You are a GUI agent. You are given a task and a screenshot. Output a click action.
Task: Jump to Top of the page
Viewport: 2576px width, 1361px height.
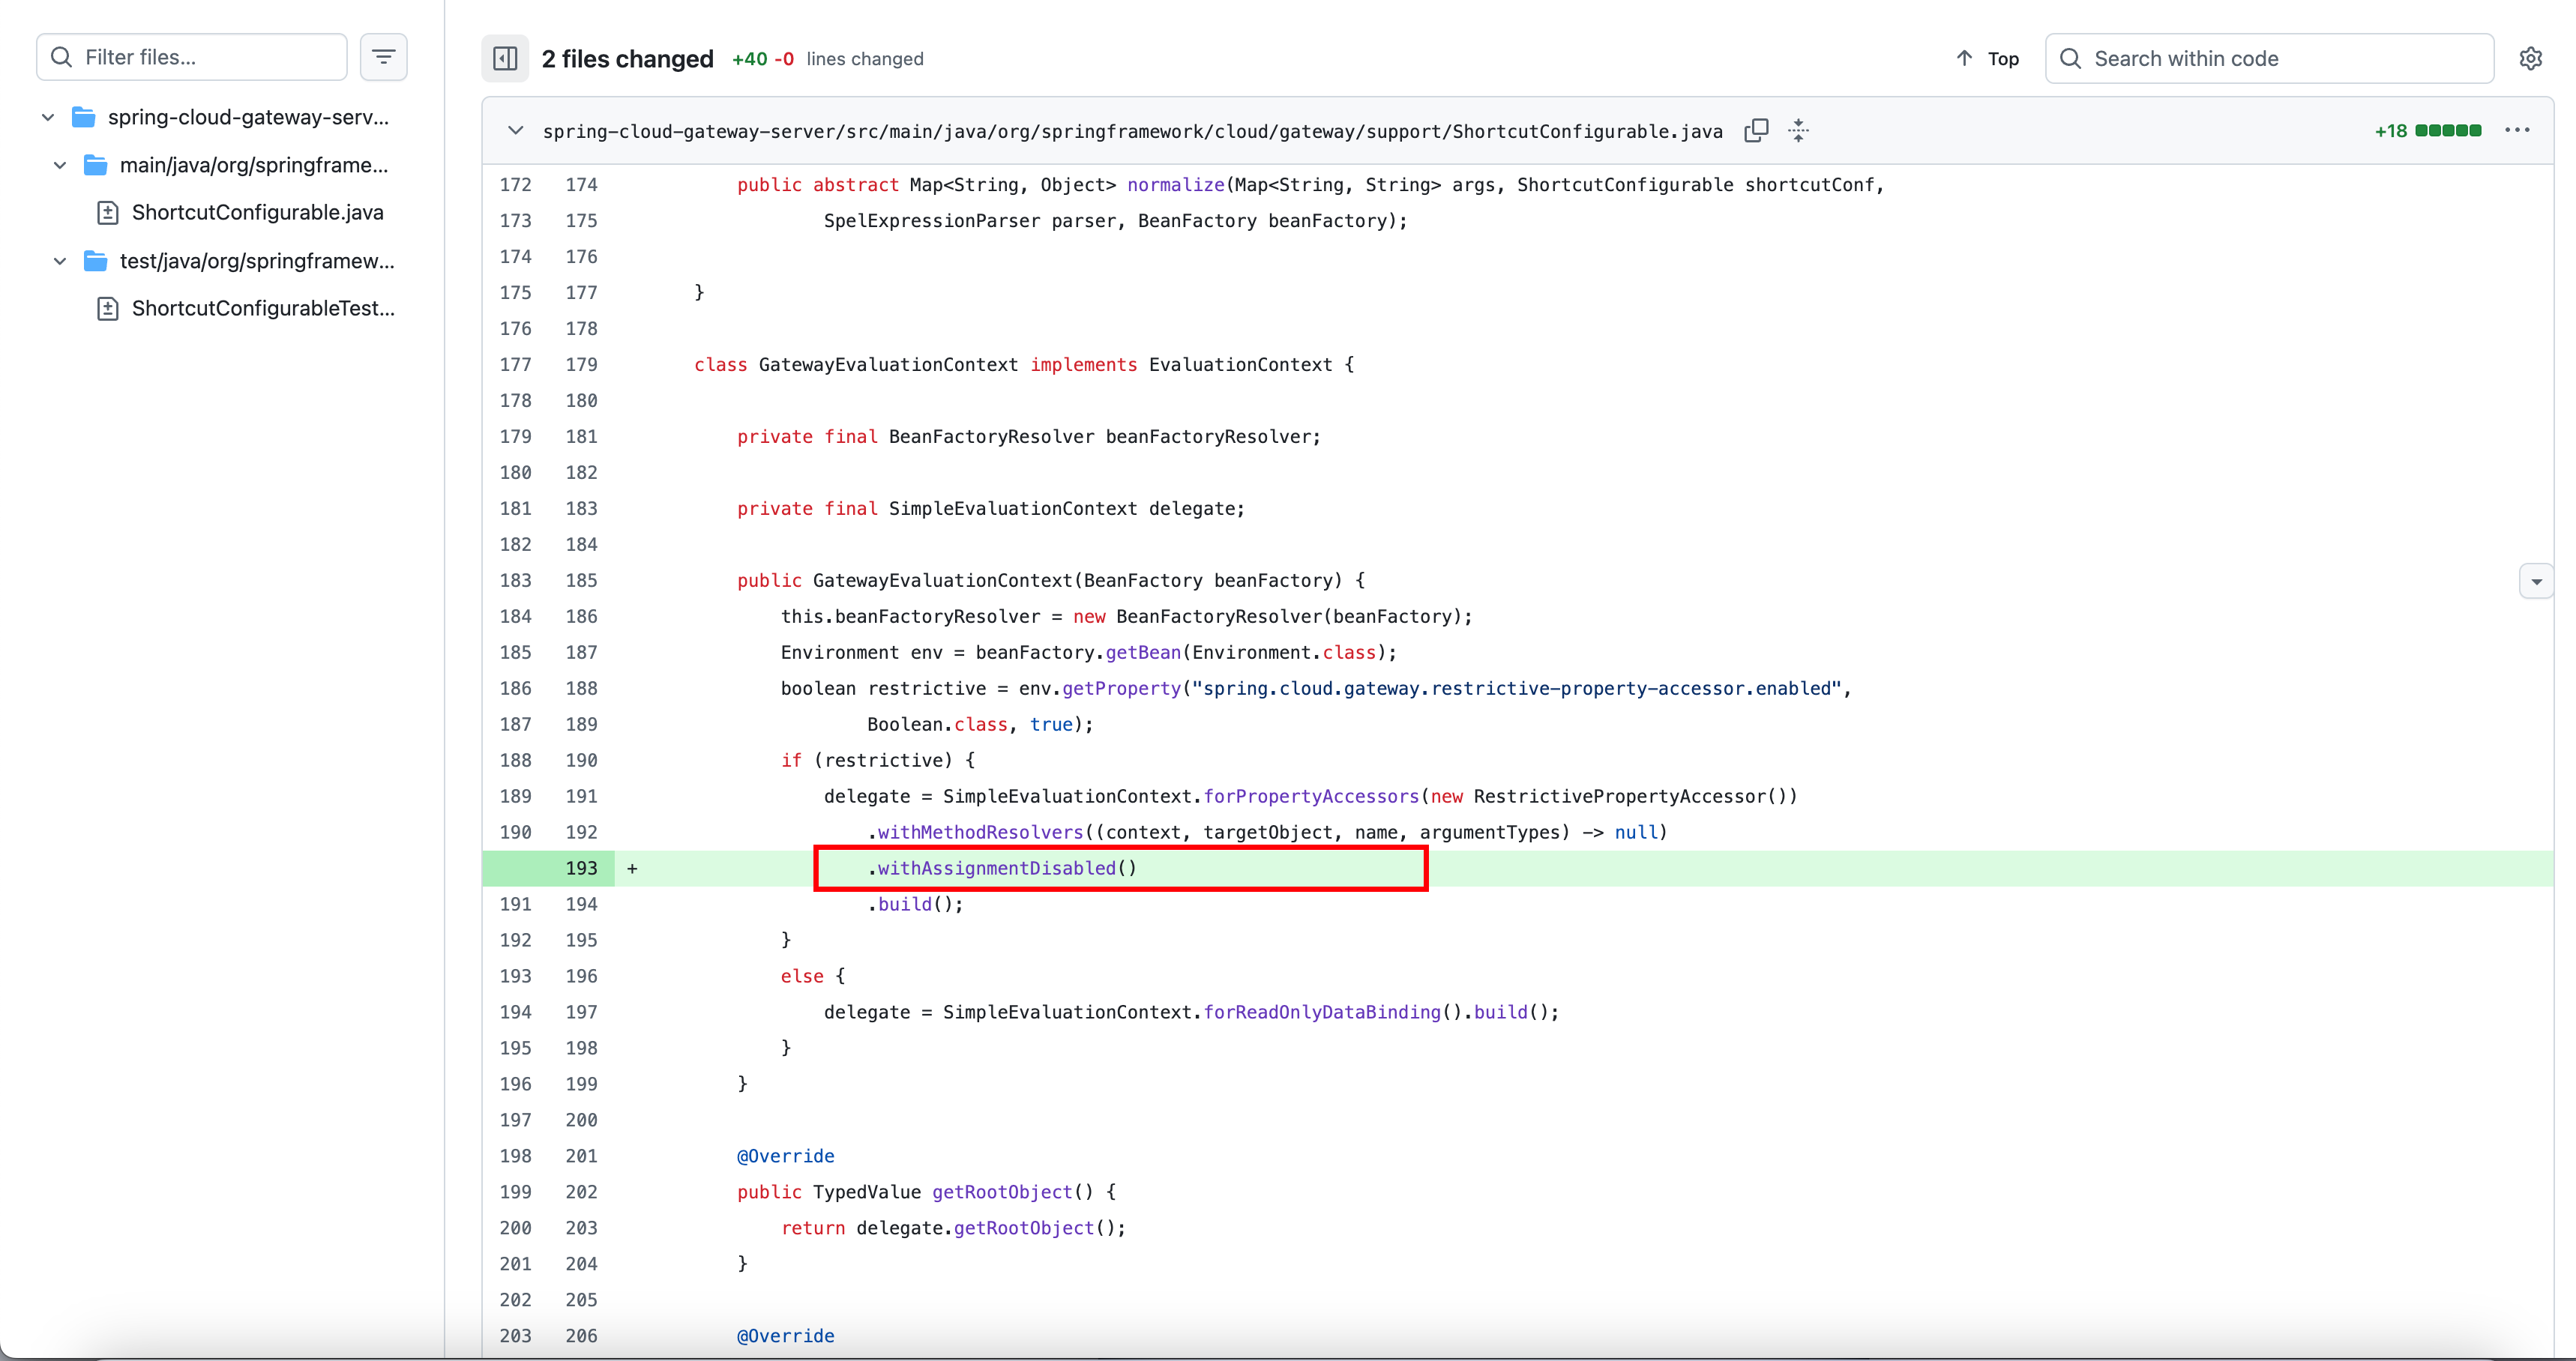tap(1988, 58)
